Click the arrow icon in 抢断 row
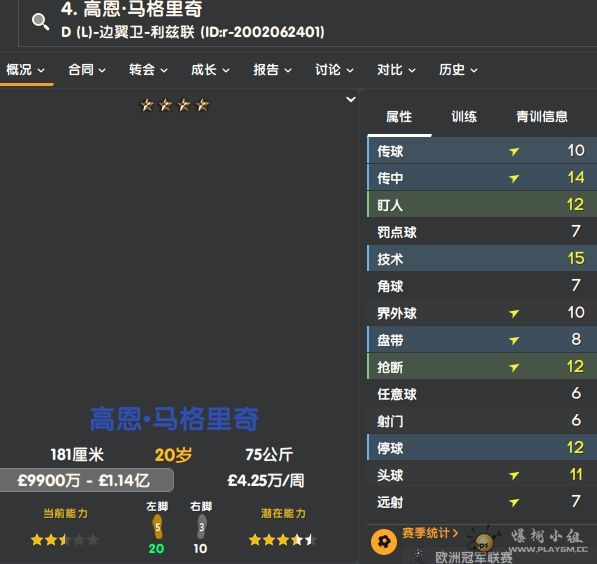597x564 pixels. pos(514,367)
